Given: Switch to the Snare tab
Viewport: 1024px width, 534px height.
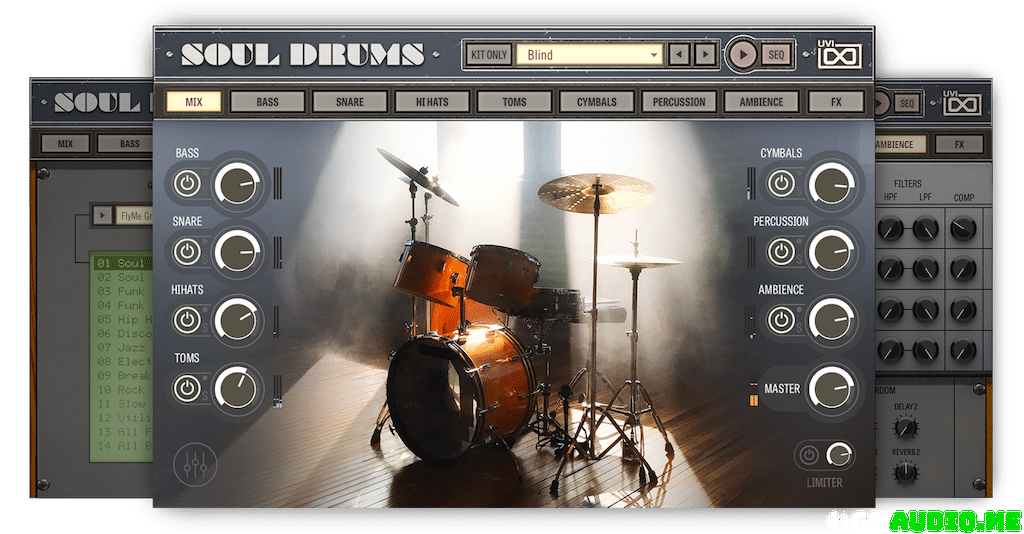Looking at the screenshot, I should pos(350,102).
